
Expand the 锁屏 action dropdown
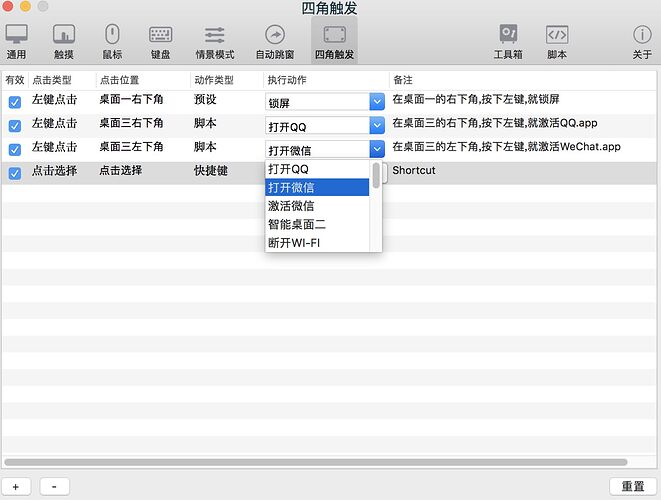coord(377,101)
